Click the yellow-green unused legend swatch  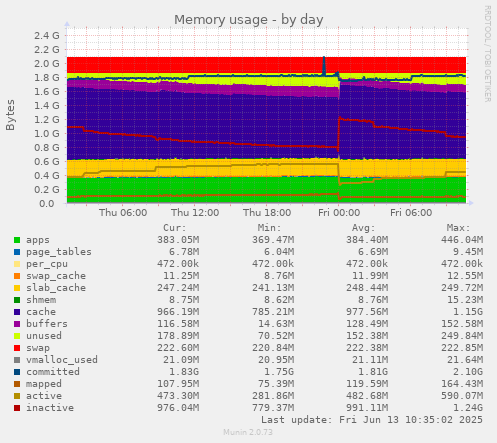tap(17, 336)
